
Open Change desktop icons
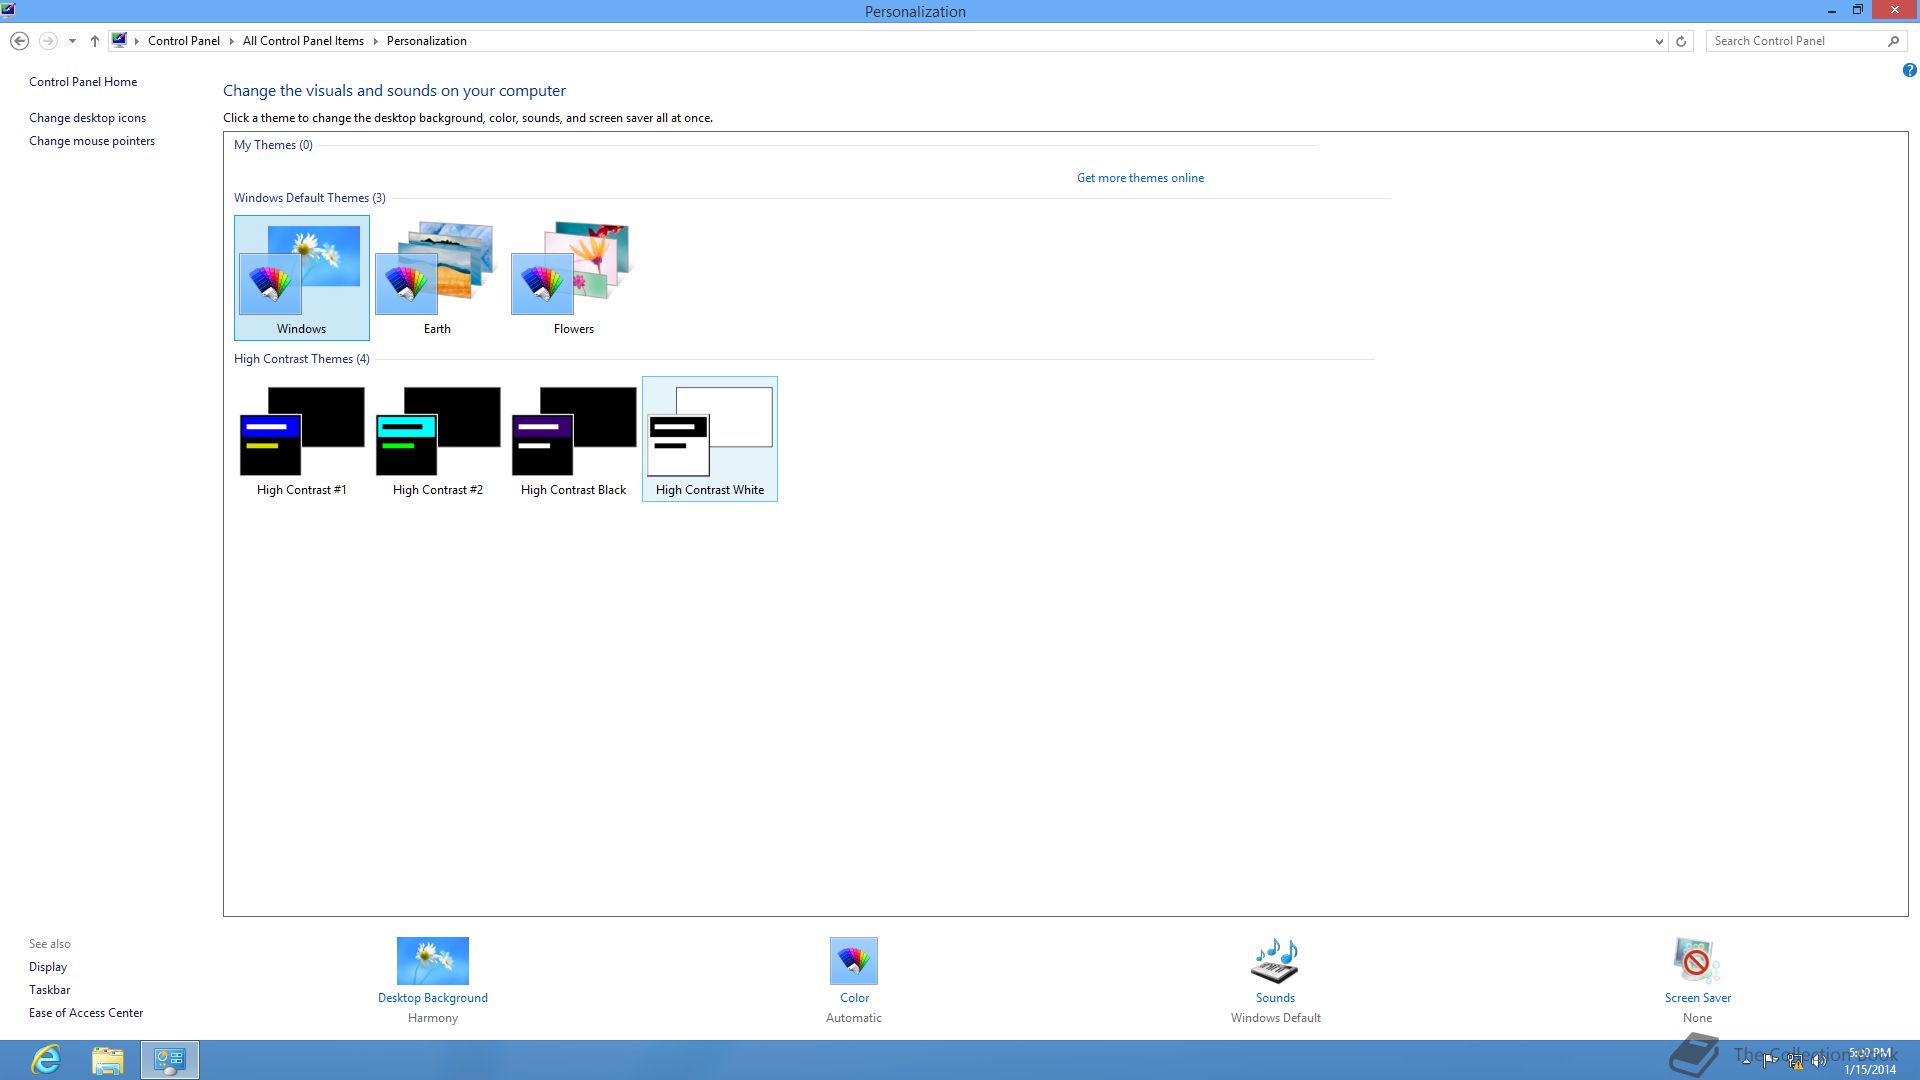tap(87, 118)
